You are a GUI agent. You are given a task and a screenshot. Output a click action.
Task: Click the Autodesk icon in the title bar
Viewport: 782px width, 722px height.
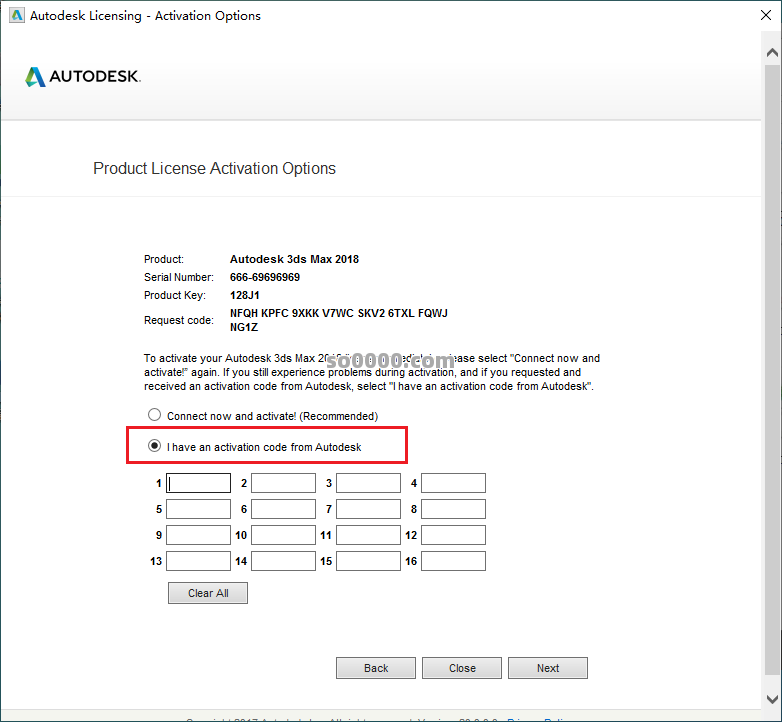click(x=15, y=15)
